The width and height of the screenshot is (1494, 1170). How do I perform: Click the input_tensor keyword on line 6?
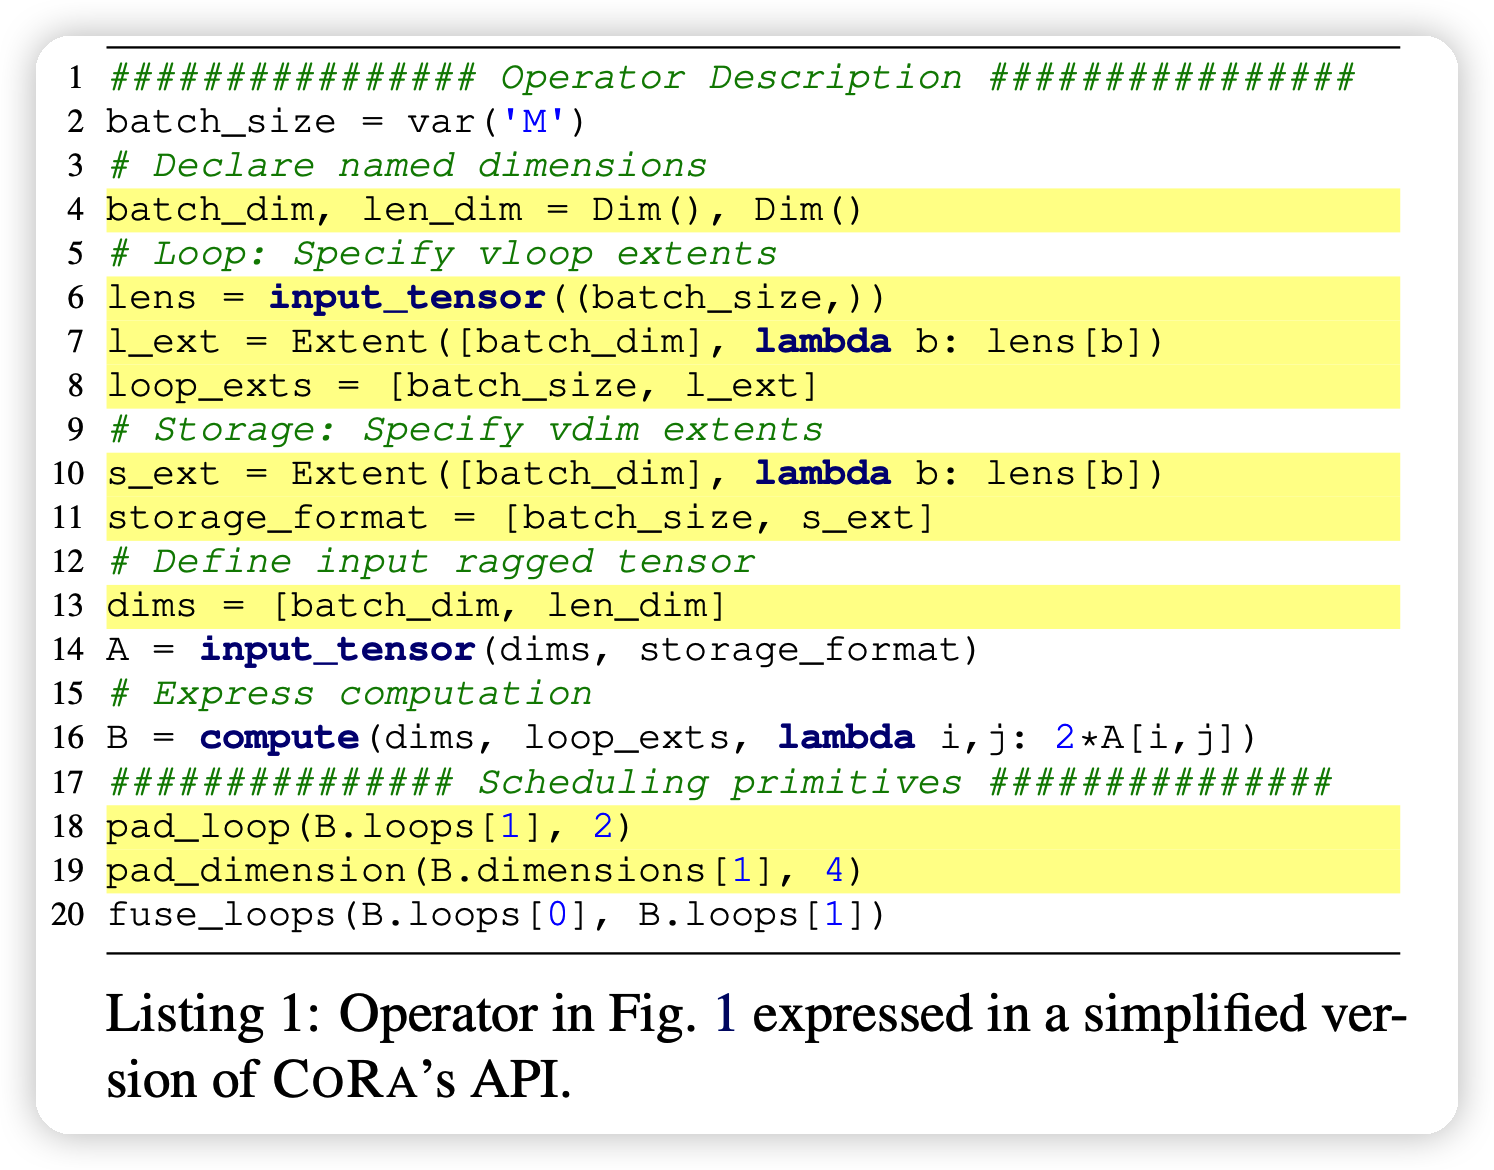[x=406, y=298]
